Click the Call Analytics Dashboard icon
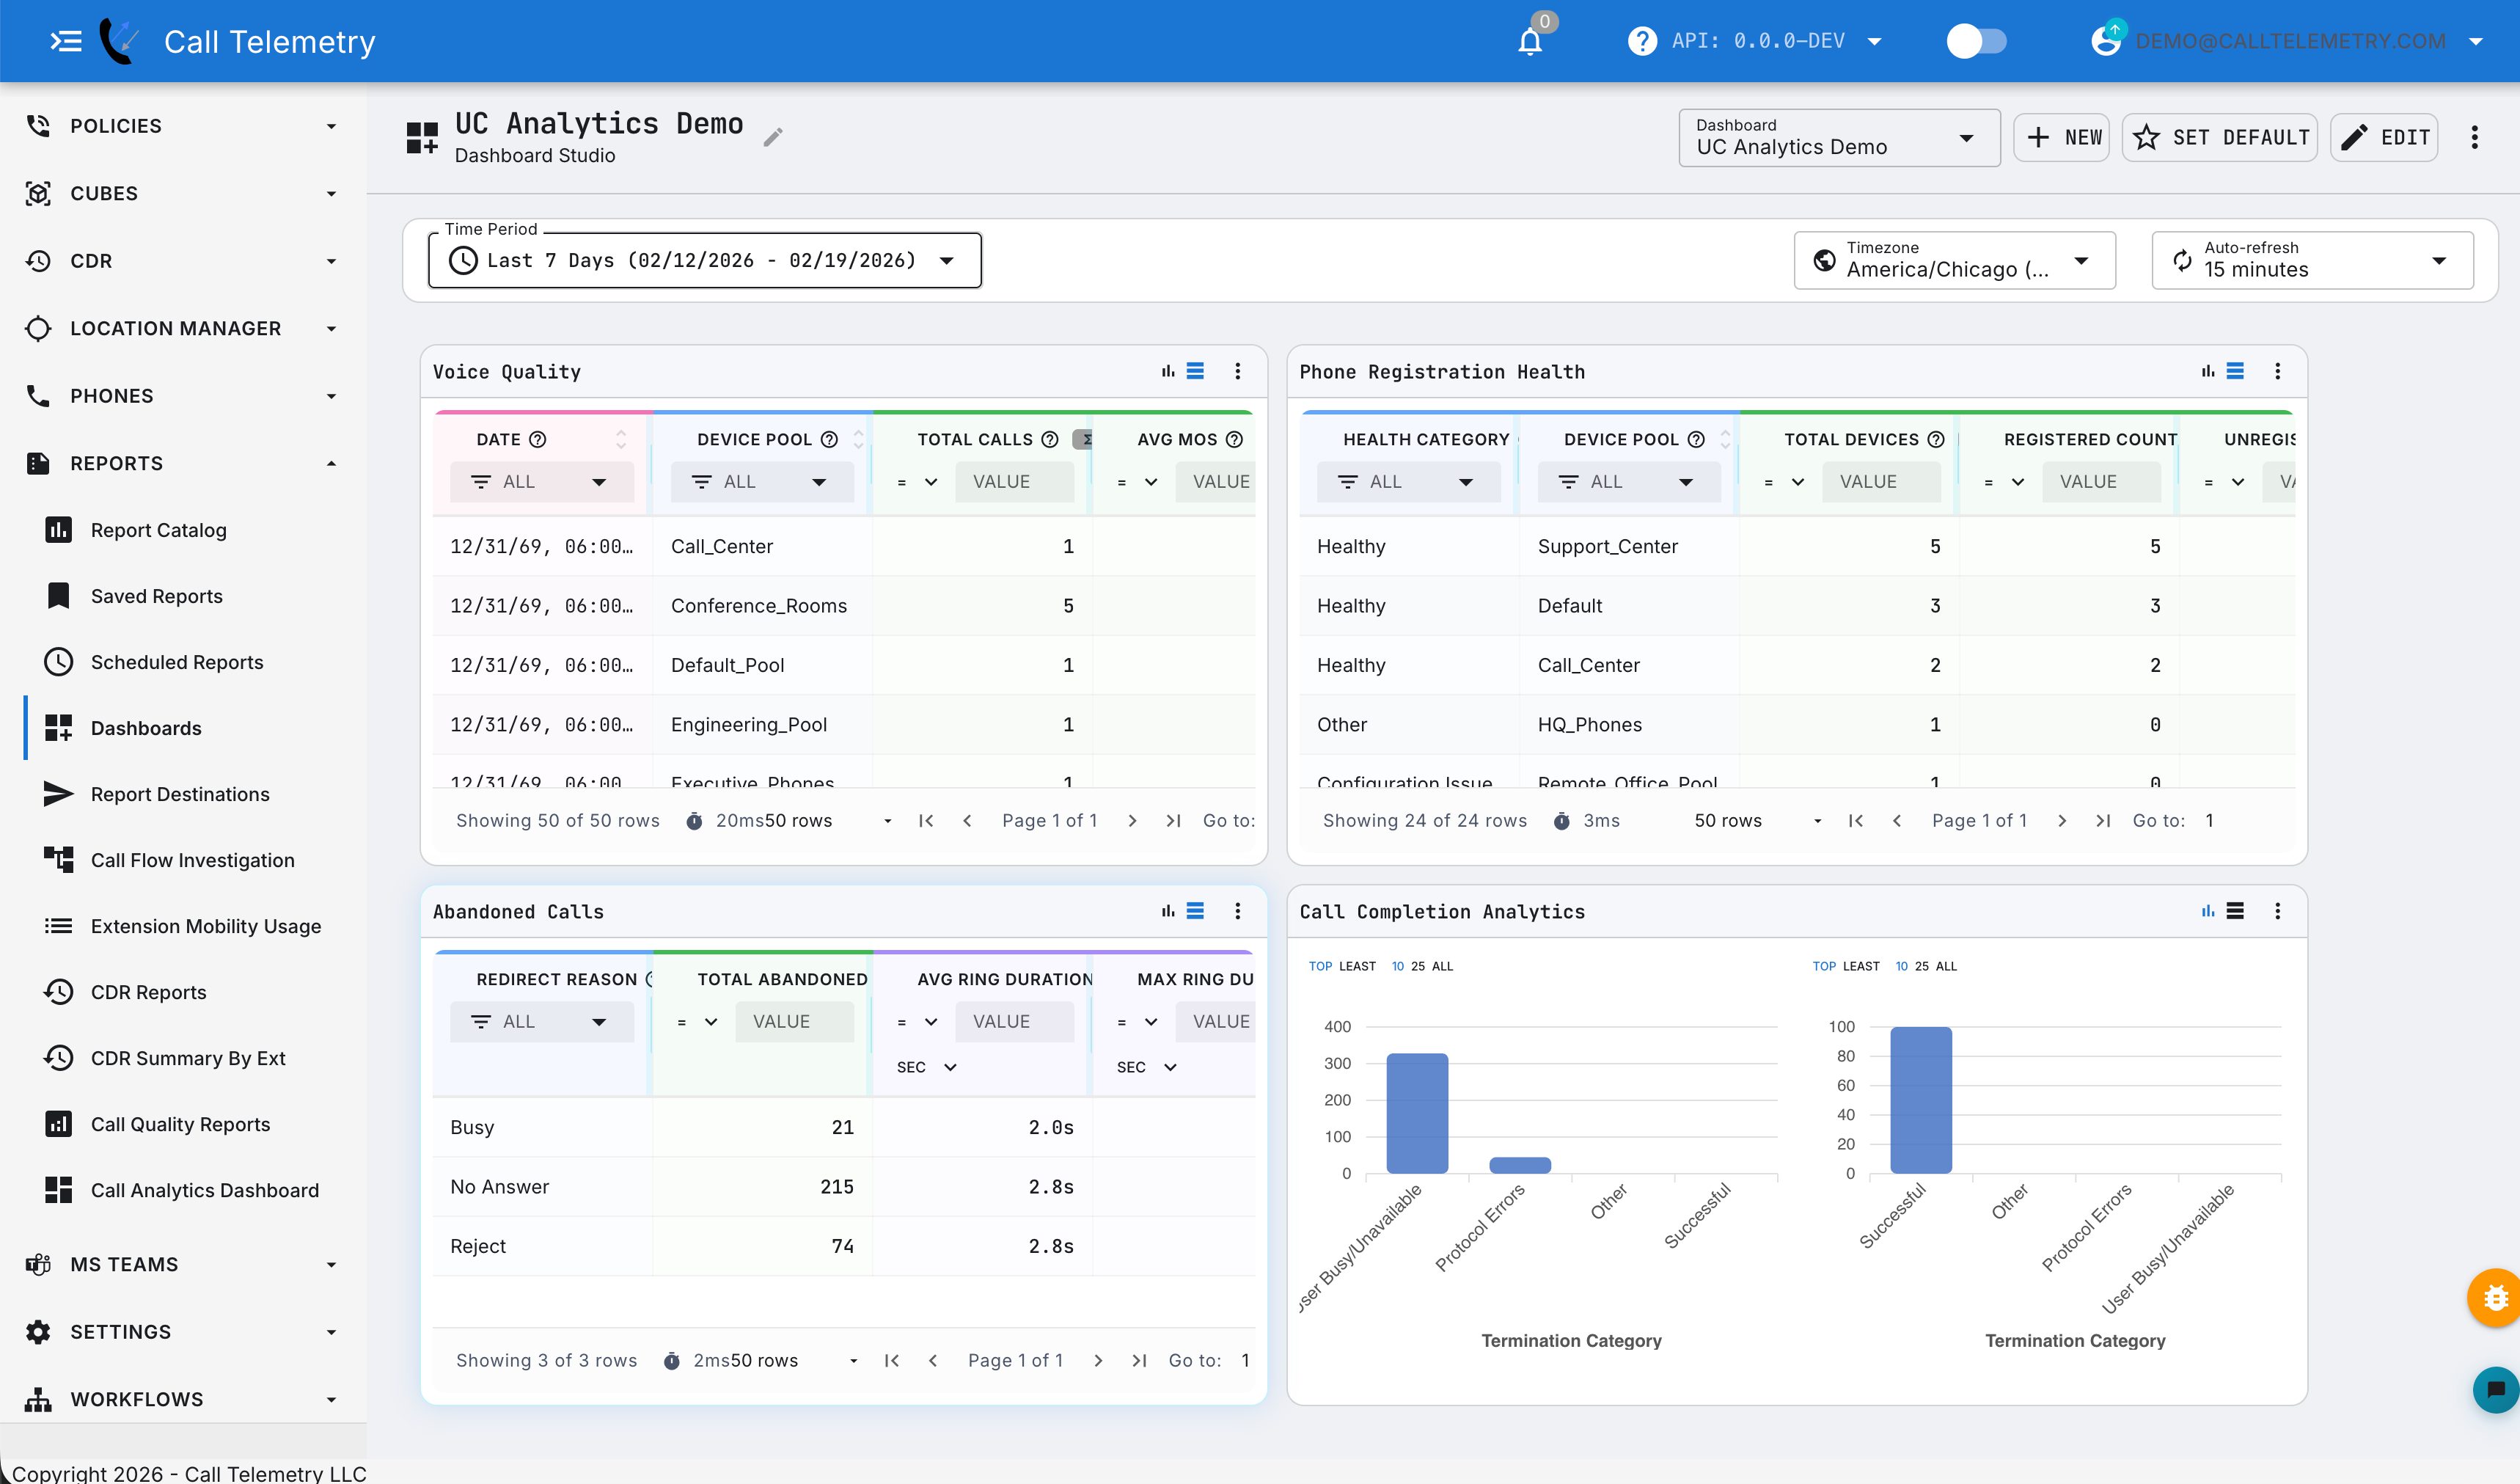Image resolution: width=2520 pixels, height=1484 pixels. tap(58, 1190)
